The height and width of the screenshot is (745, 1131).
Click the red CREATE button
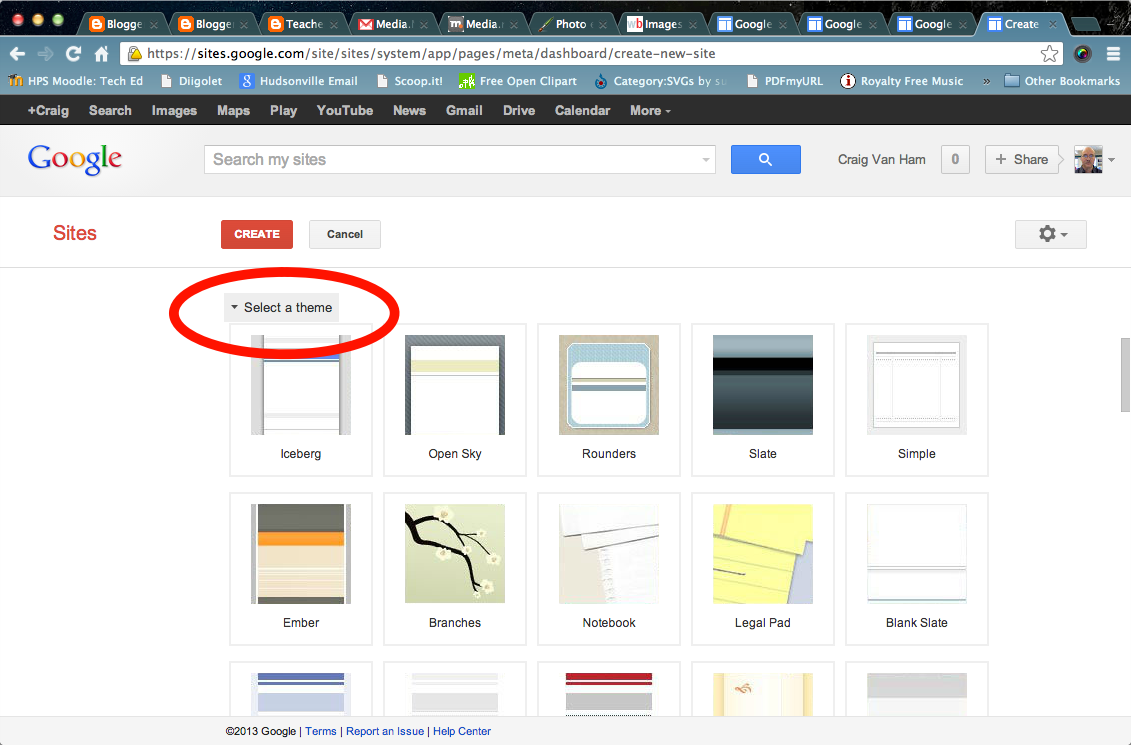pyautogui.click(x=257, y=234)
